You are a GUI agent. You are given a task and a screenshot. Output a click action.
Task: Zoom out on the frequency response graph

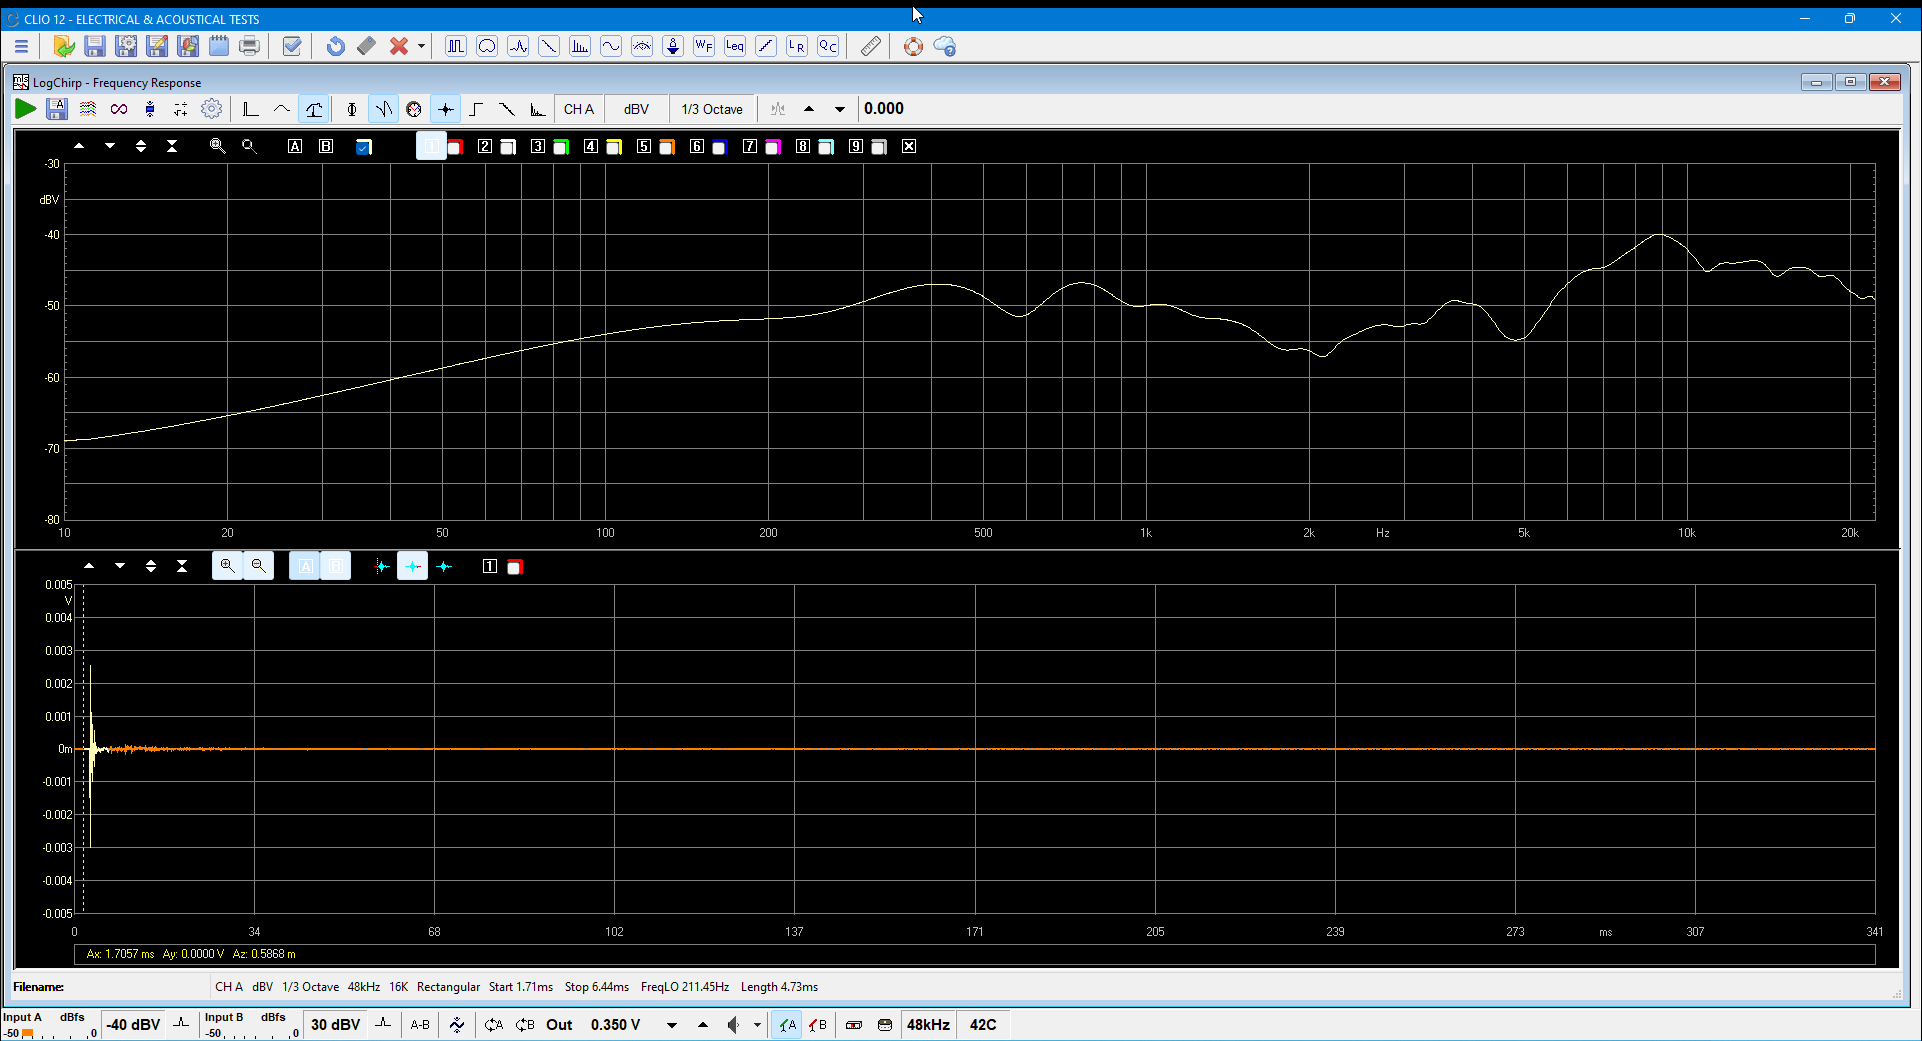coord(249,146)
